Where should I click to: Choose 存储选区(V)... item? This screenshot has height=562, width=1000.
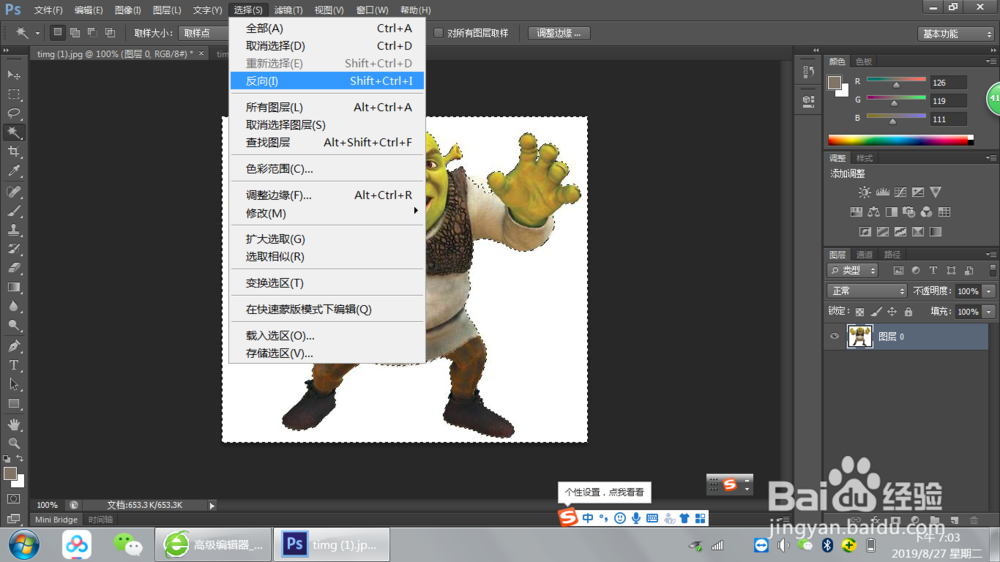pyautogui.click(x=327, y=353)
